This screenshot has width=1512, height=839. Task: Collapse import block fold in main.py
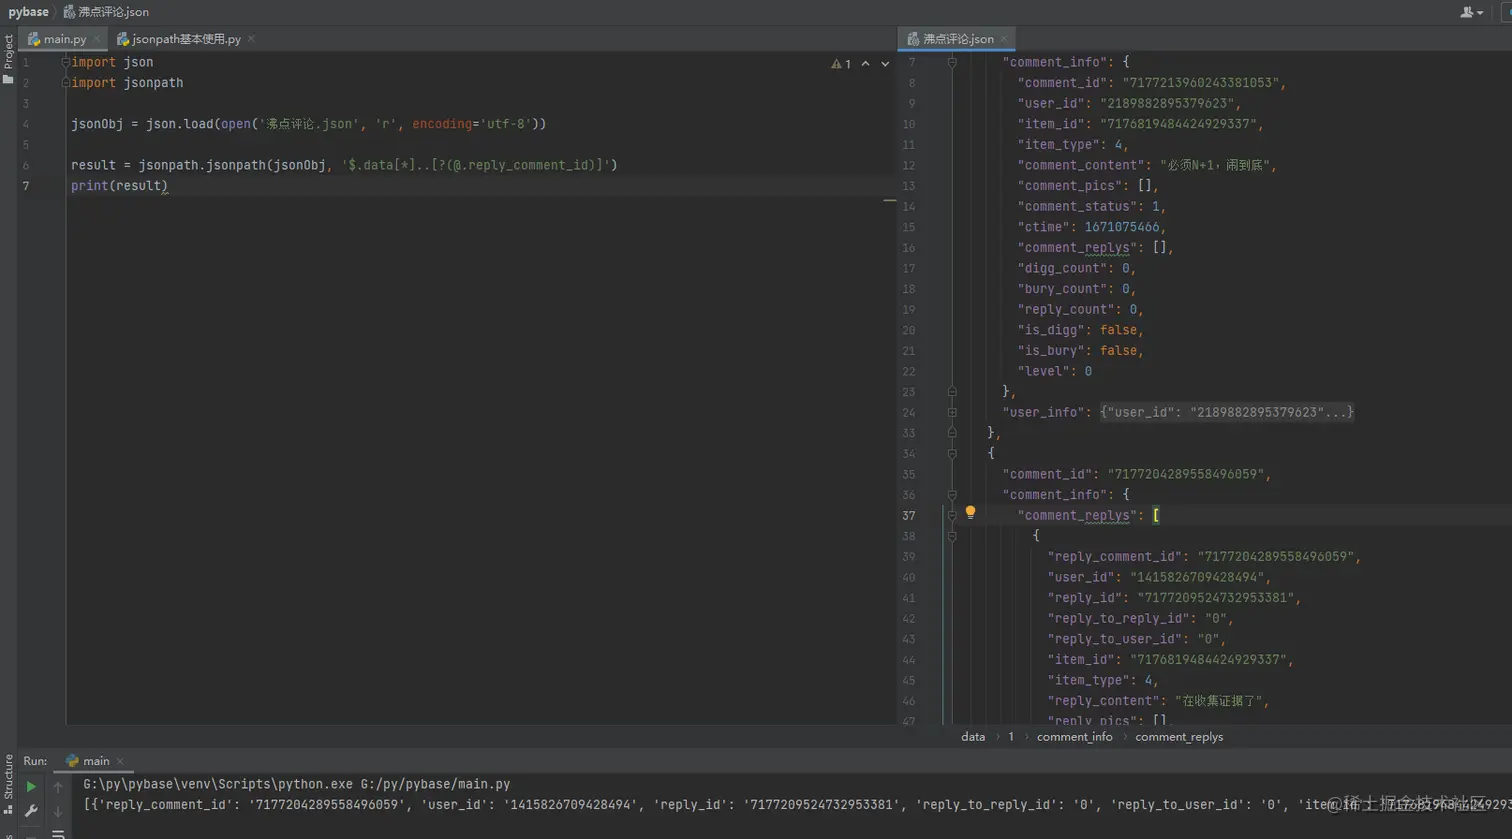pyautogui.click(x=66, y=62)
